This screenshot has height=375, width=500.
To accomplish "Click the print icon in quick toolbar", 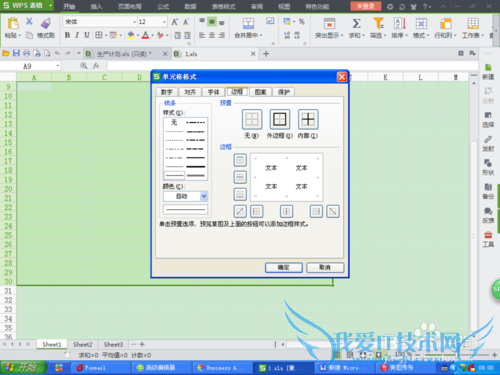I will pos(26,53).
